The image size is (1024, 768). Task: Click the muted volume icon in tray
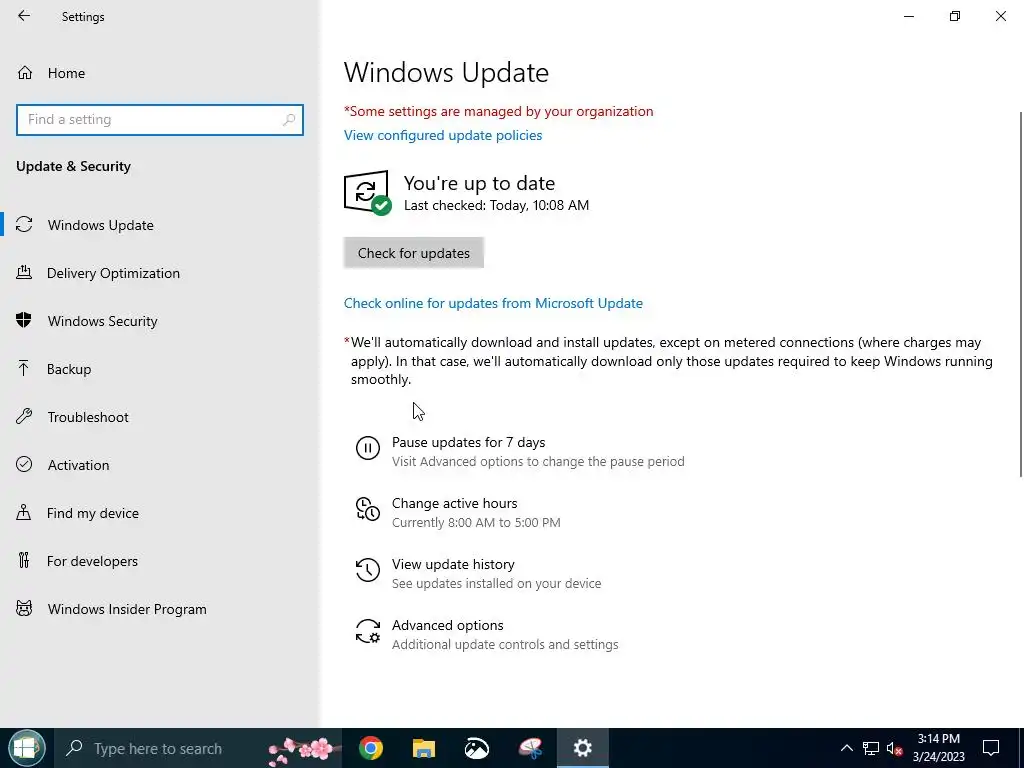pos(895,748)
